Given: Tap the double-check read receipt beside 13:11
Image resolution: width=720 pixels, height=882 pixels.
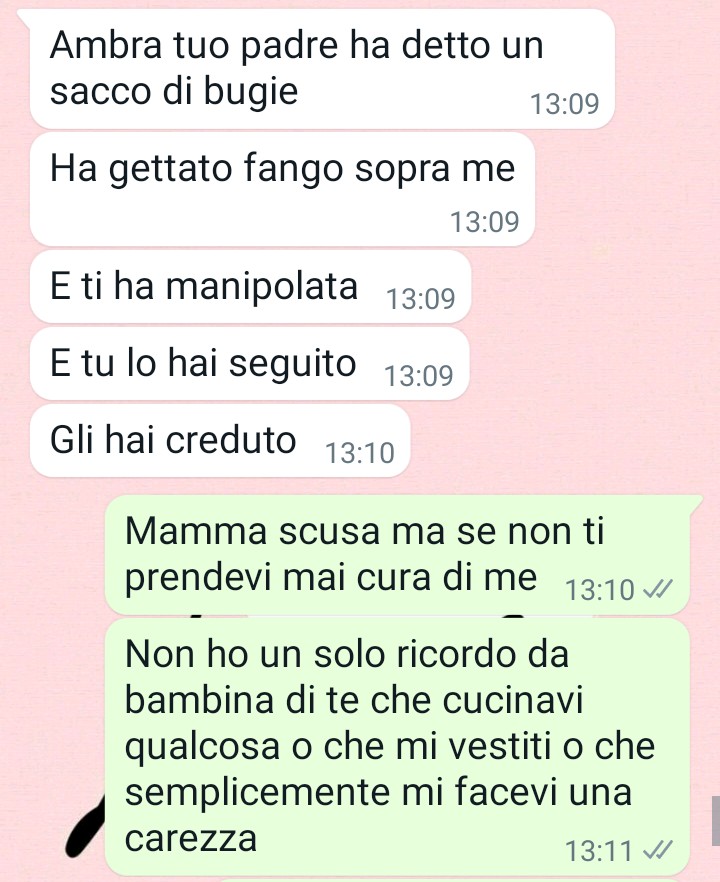Looking at the screenshot, I should point(657,850).
